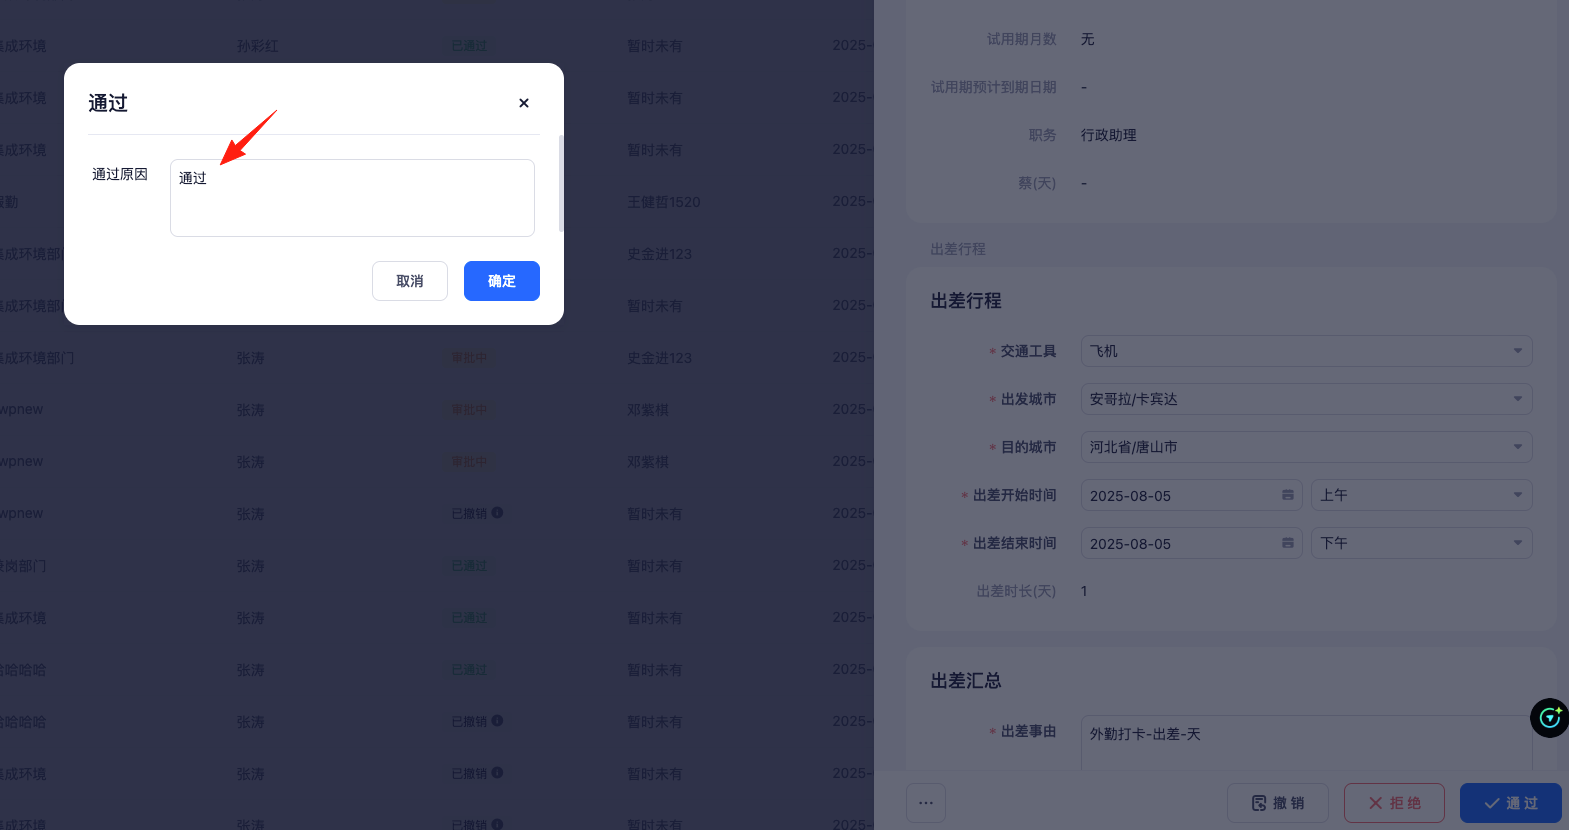1569x830 pixels.
Task: Open the 出发城市 dropdown
Action: [1306, 399]
